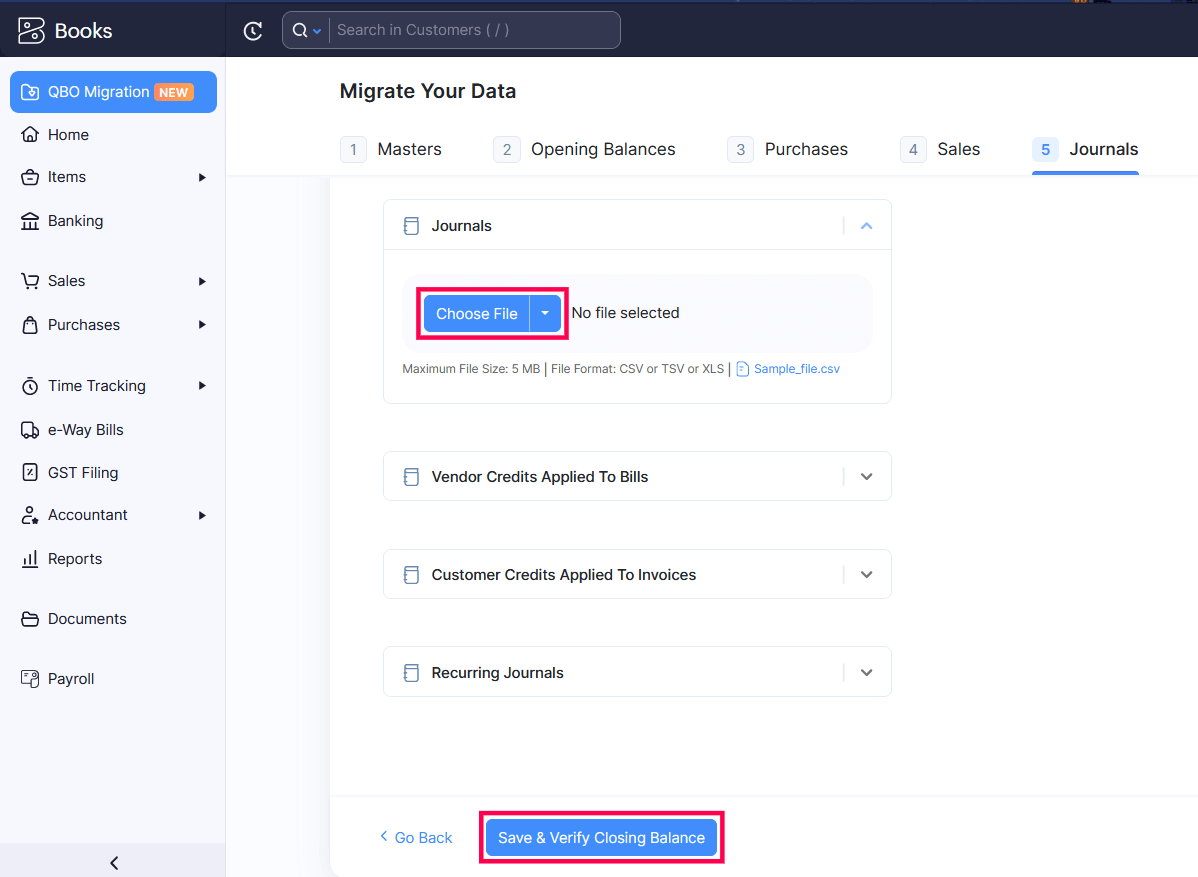Select the Home icon in sidebar
This screenshot has width=1198, height=877.
click(30, 134)
